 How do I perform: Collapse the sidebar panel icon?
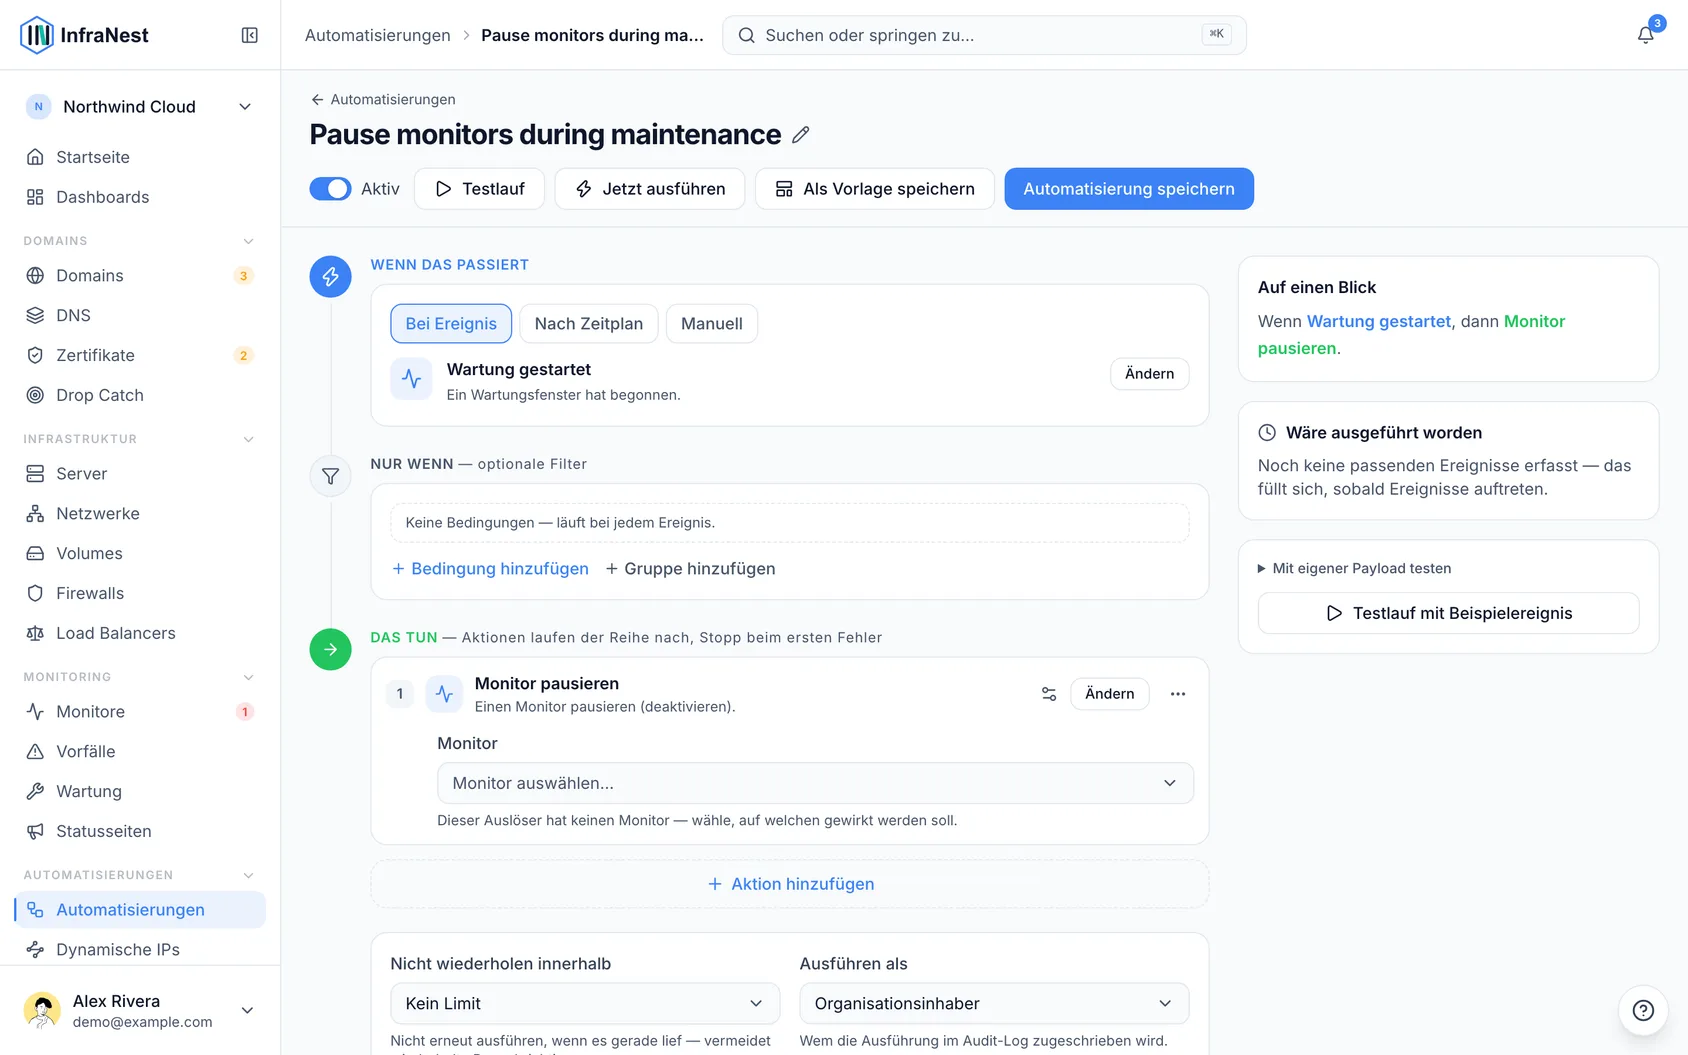tap(250, 35)
